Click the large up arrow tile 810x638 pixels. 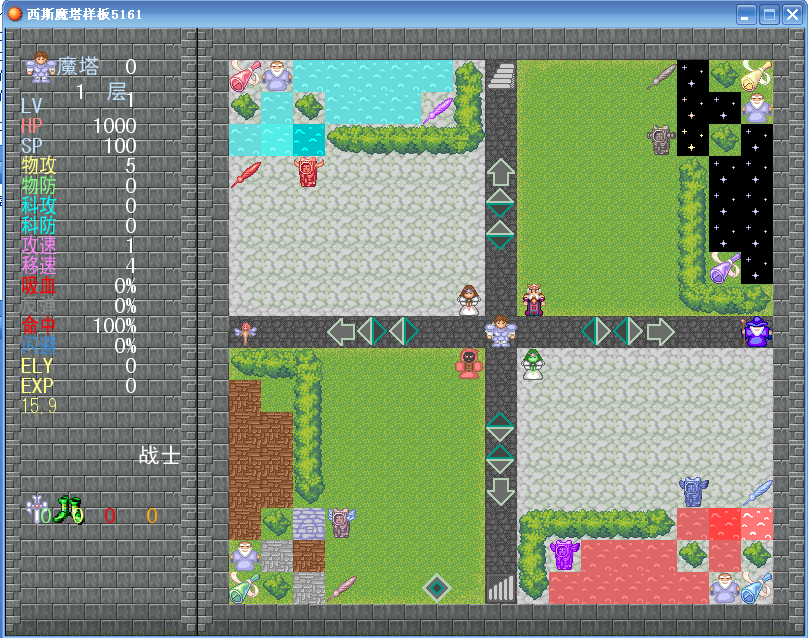tap(501, 172)
